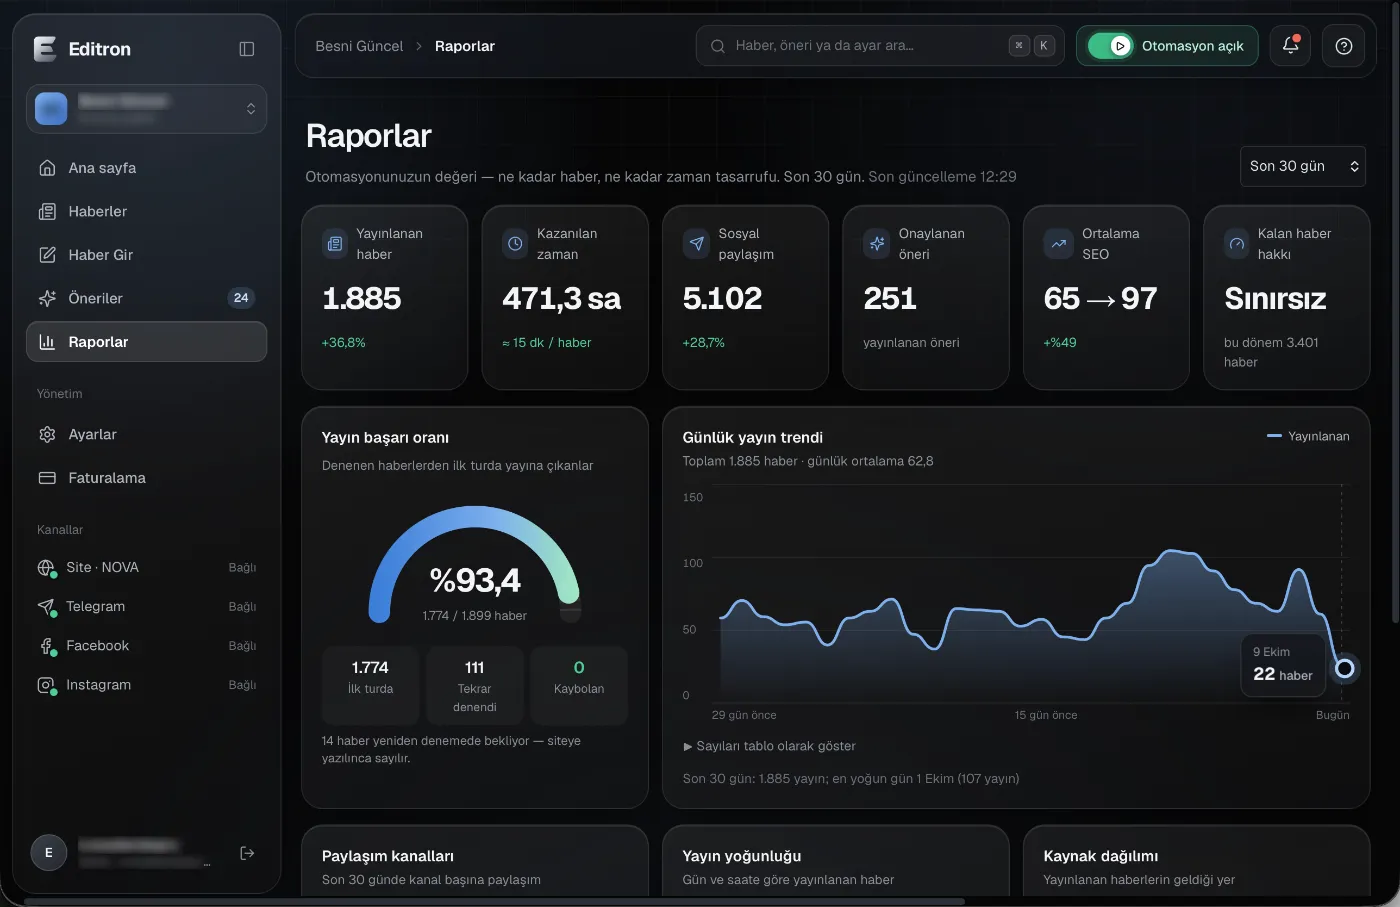Click the Kazanılan zaman clock icon

[515, 243]
